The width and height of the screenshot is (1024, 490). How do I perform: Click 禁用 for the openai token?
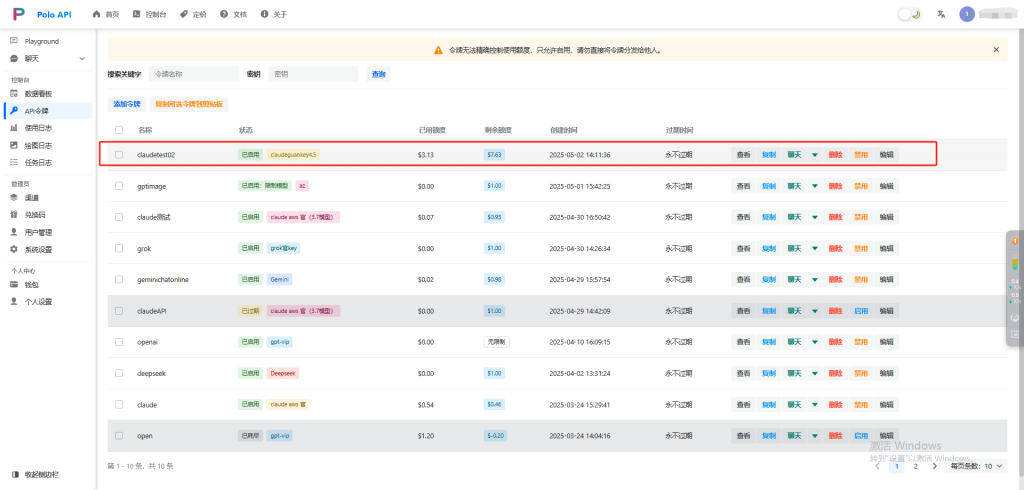point(861,342)
